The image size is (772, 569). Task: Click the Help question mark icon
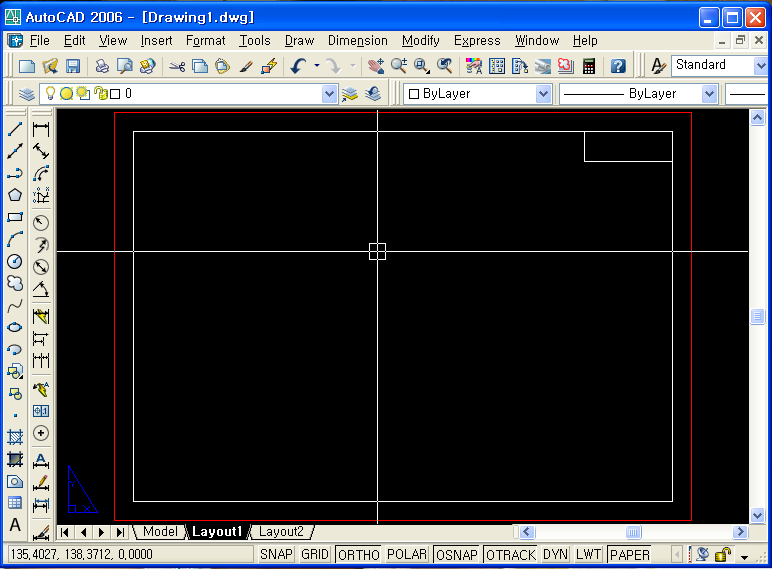click(x=618, y=66)
